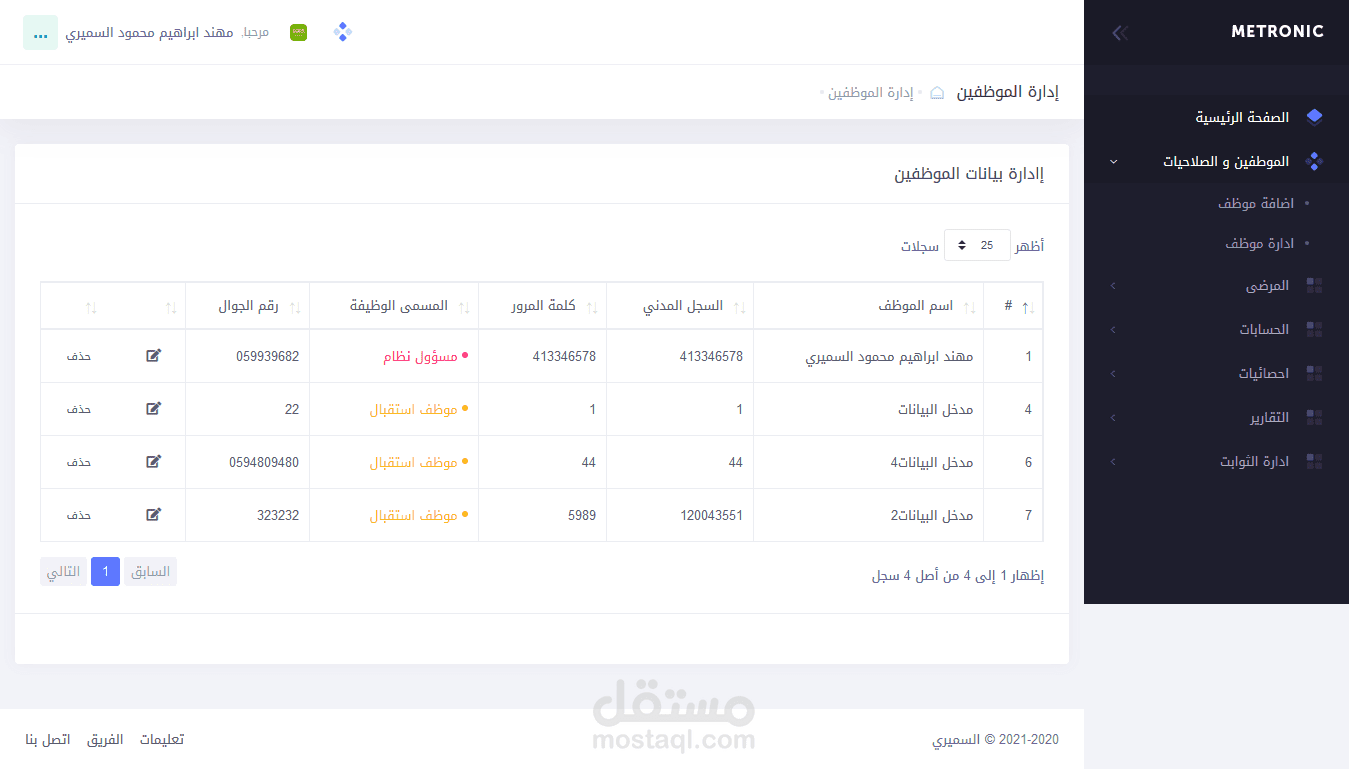The width and height of the screenshot is (1349, 769).
Task: Click إدارة الموظفين breadcrumb link
Action: pos(871,93)
